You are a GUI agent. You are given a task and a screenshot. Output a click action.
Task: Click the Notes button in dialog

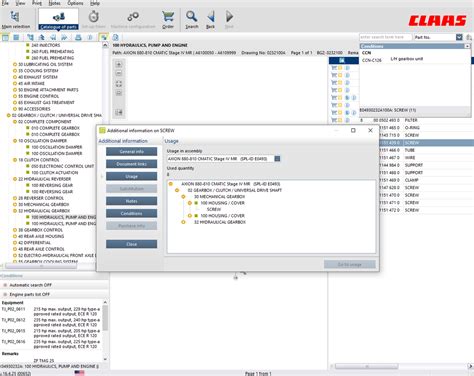point(132,201)
